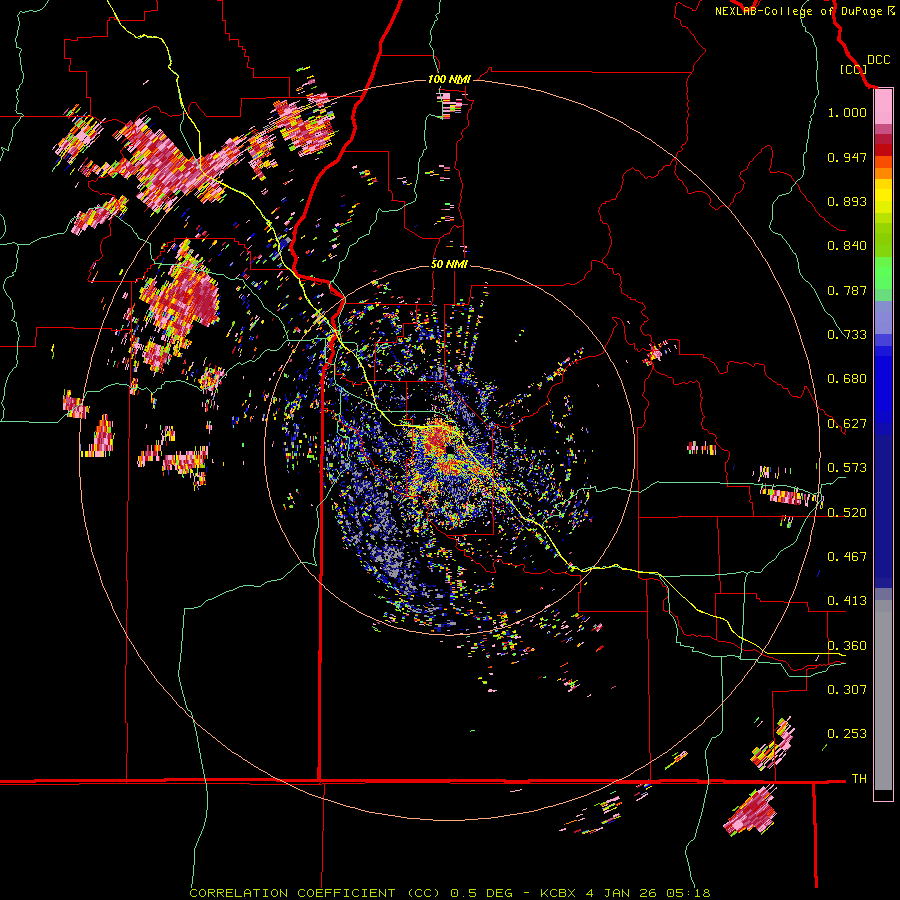Click the 0.947 color scale value
This screenshot has width=900, height=900.
click(847, 157)
